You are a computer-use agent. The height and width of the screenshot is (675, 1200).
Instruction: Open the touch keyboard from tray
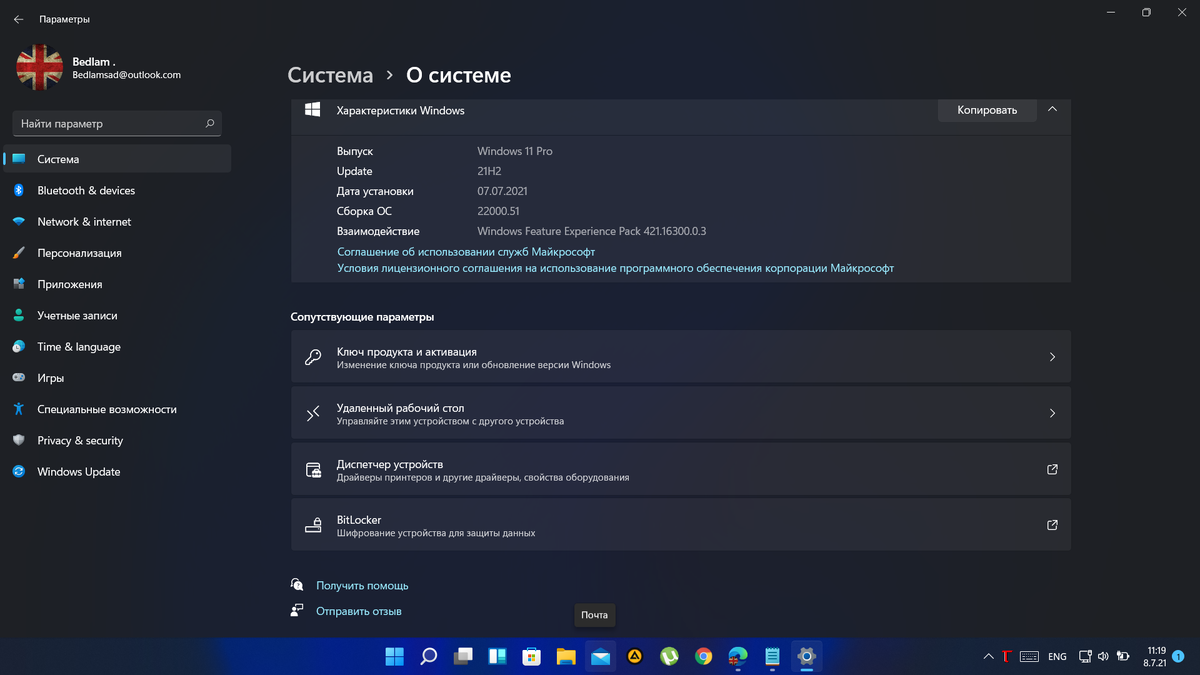tap(1029, 657)
